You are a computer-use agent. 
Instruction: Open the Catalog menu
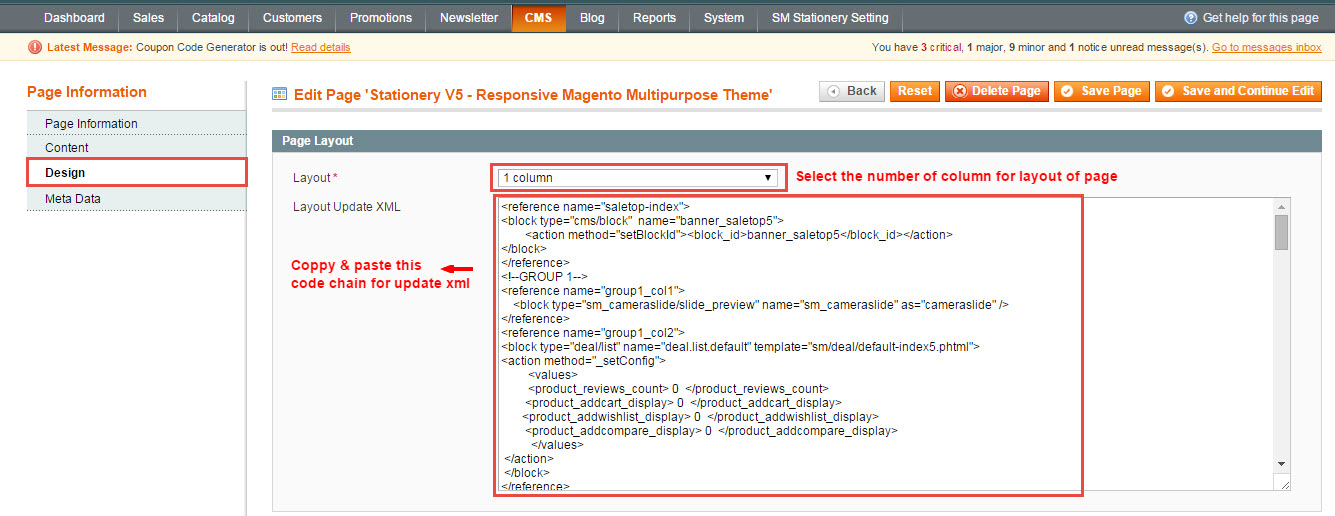[213, 18]
